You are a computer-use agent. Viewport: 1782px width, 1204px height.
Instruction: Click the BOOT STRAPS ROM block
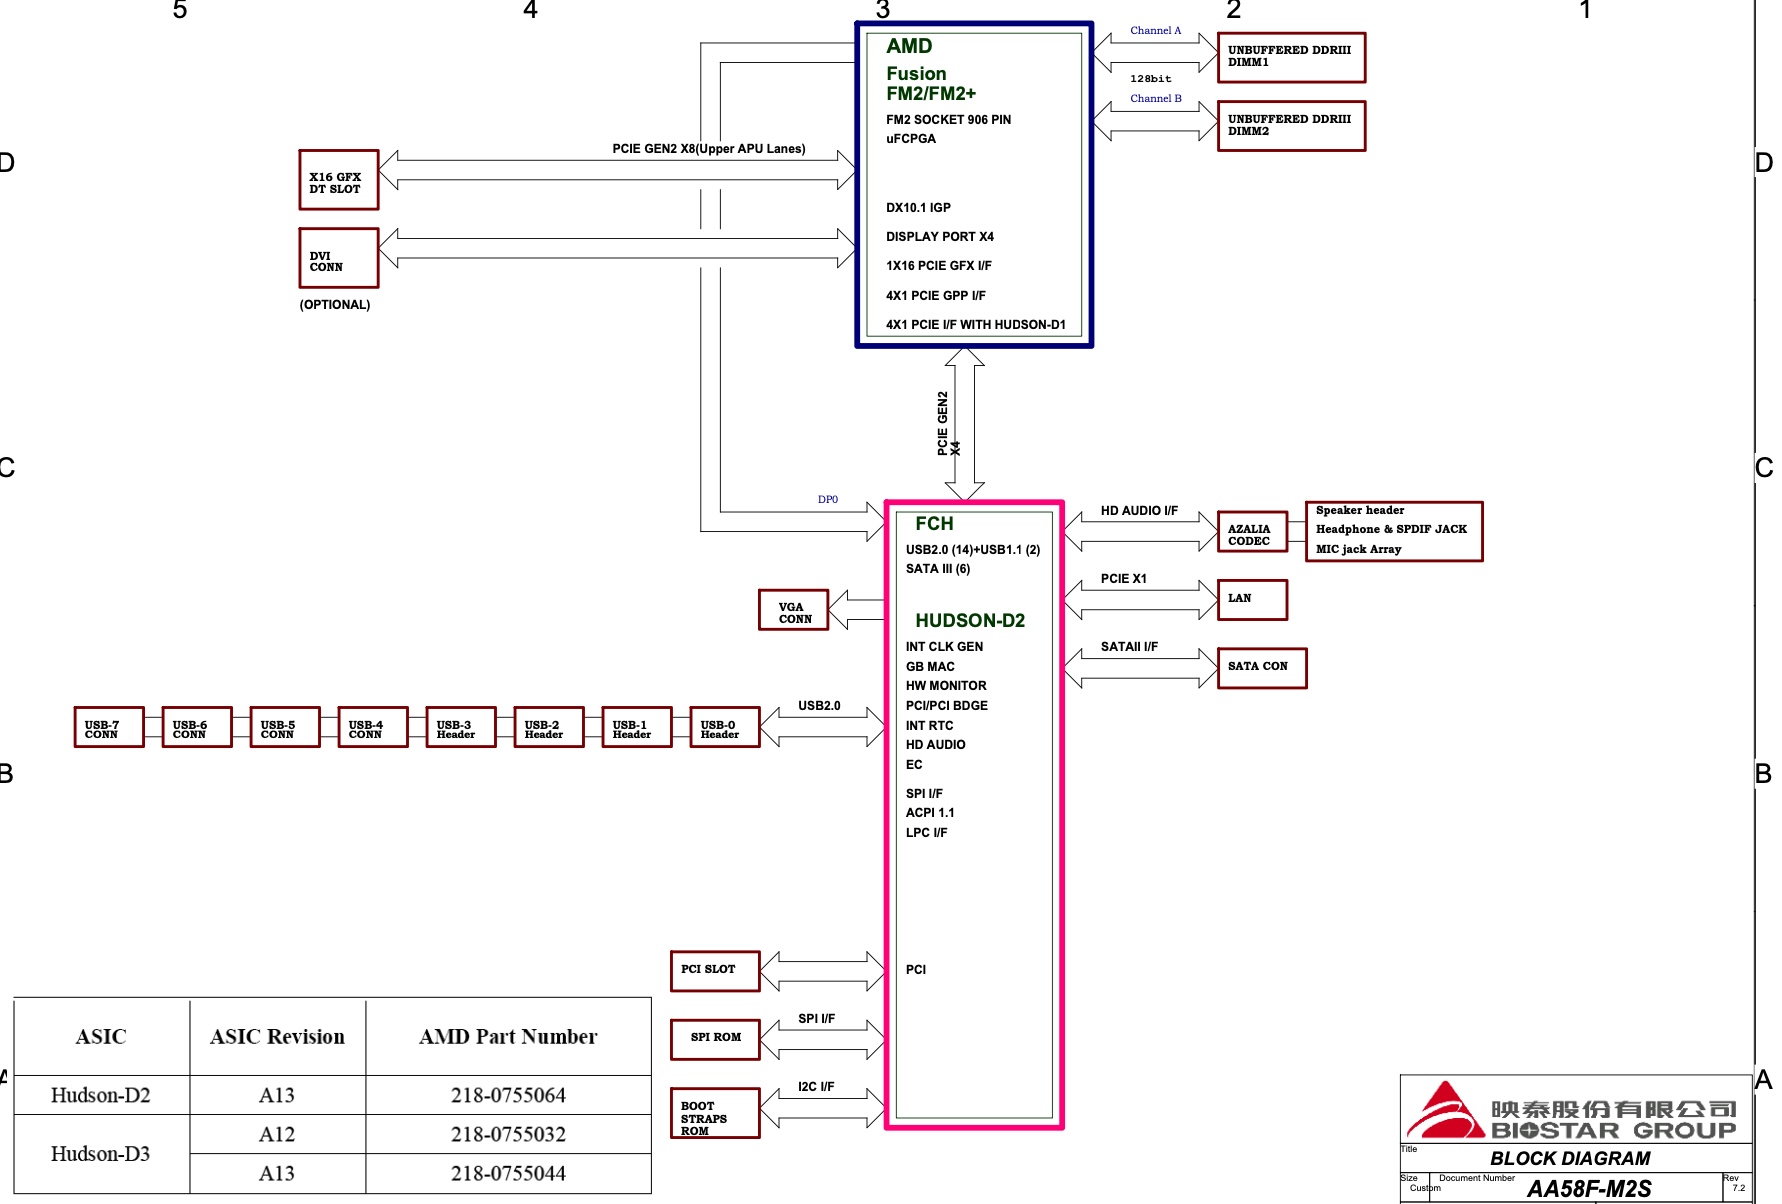pos(714,1112)
